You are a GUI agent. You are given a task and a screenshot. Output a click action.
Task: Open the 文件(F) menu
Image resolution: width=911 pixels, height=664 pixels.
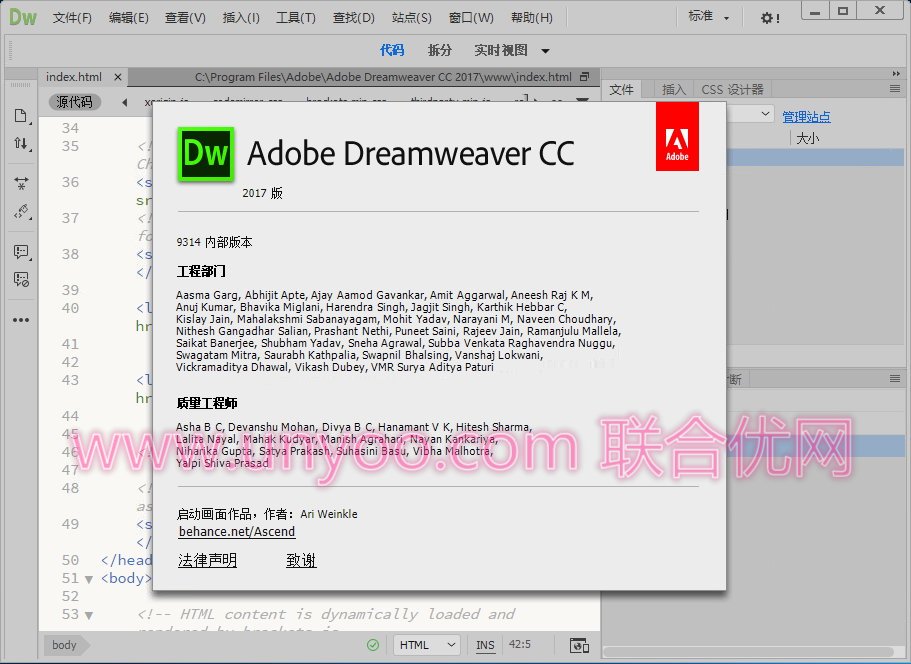[72, 18]
